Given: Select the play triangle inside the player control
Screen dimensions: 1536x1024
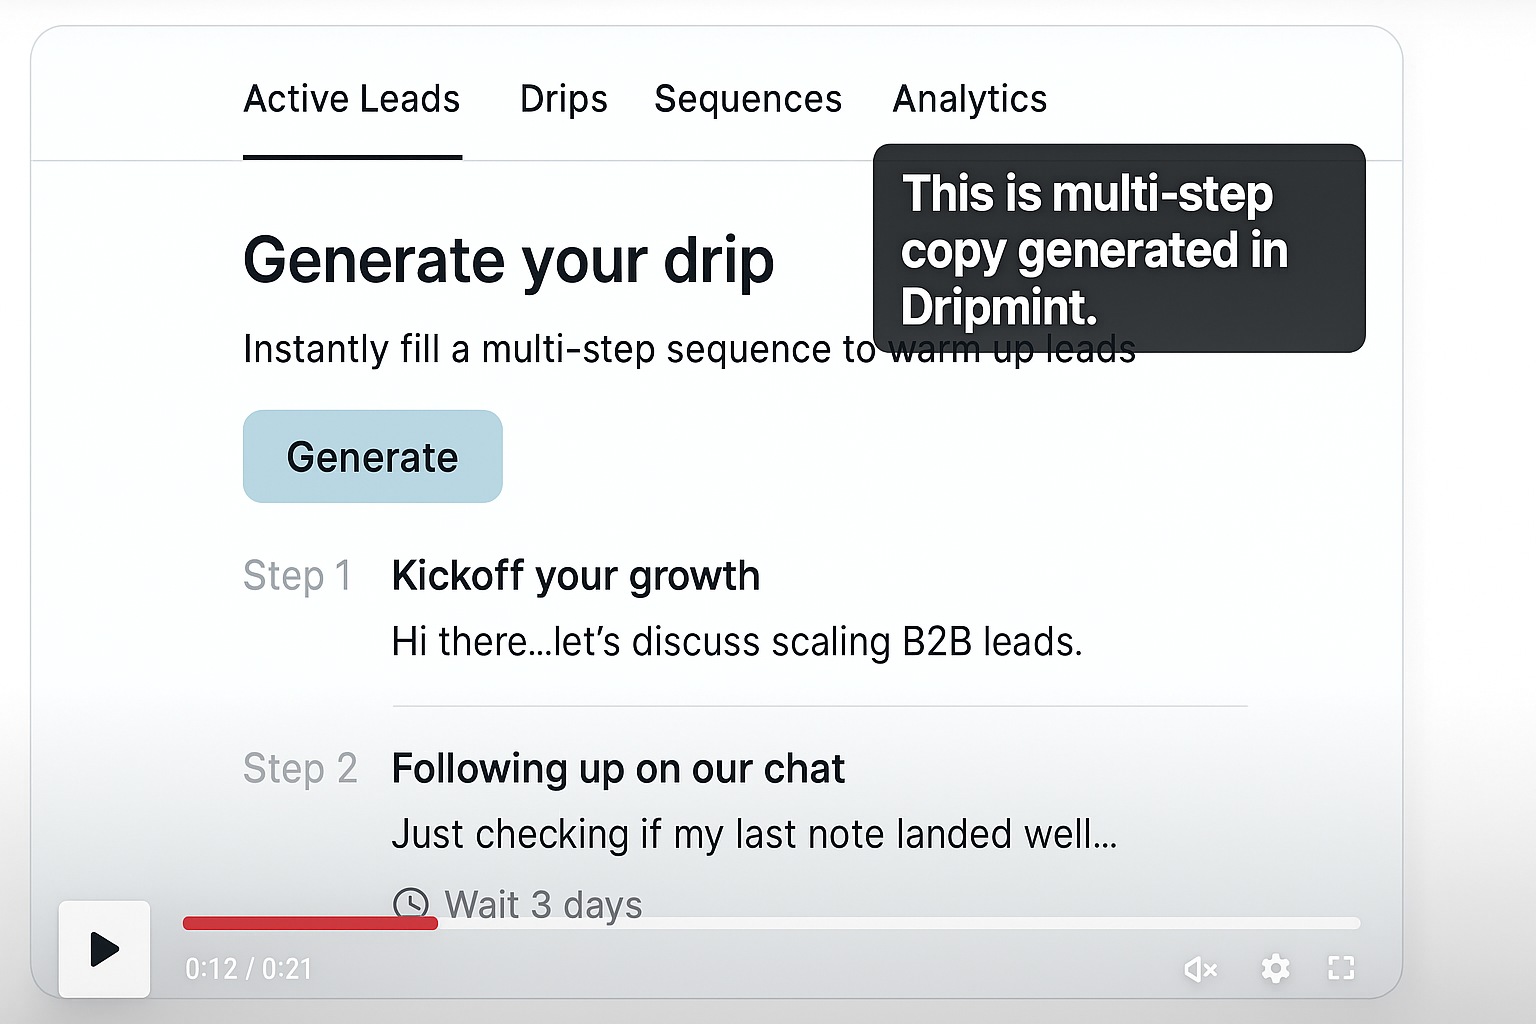Looking at the screenshot, I should click(x=104, y=949).
